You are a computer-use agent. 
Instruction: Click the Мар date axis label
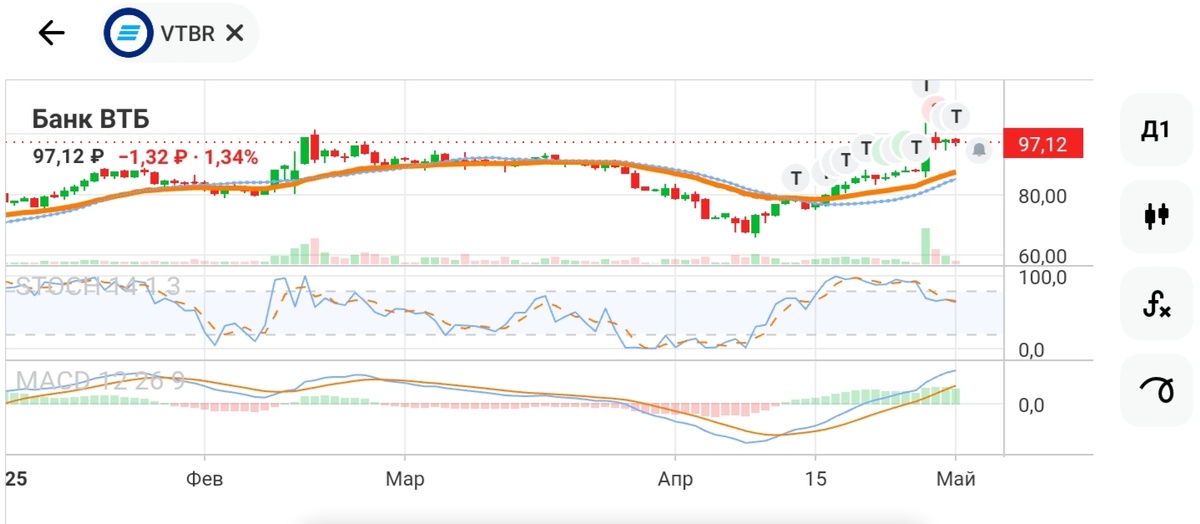pyautogui.click(x=405, y=479)
